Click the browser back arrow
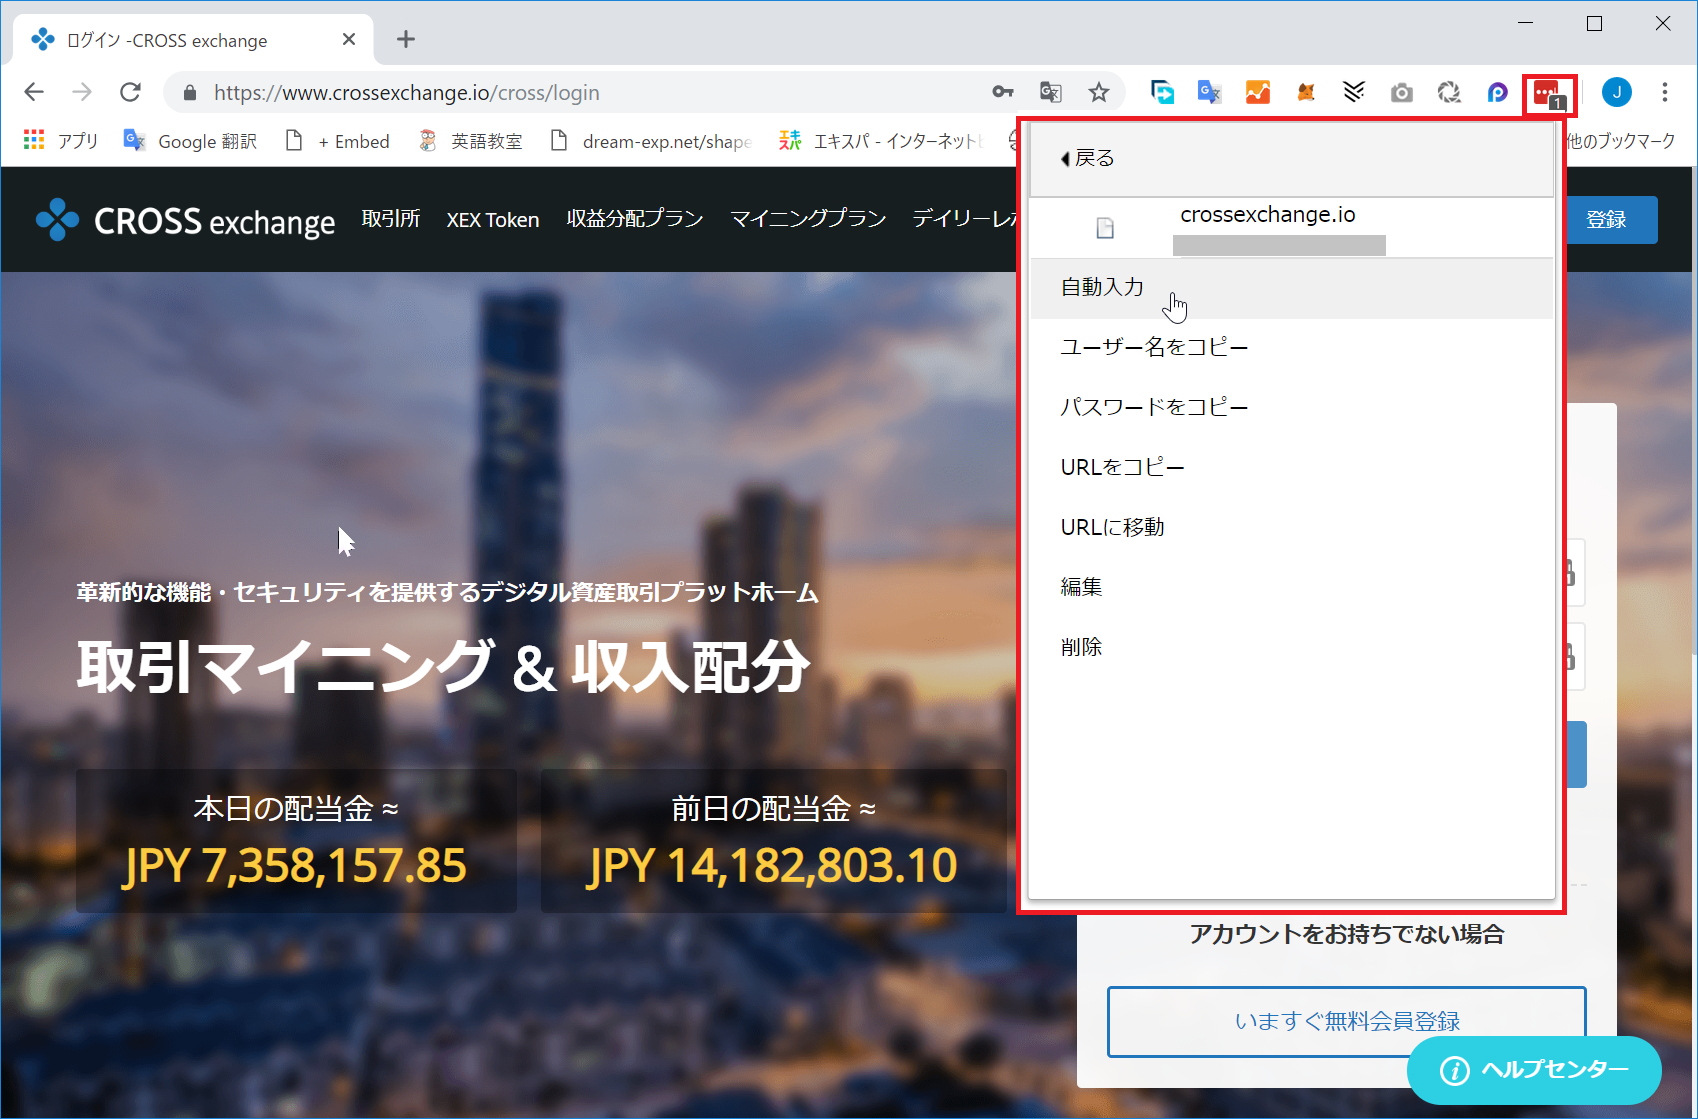This screenshot has width=1698, height=1119. point(34,92)
